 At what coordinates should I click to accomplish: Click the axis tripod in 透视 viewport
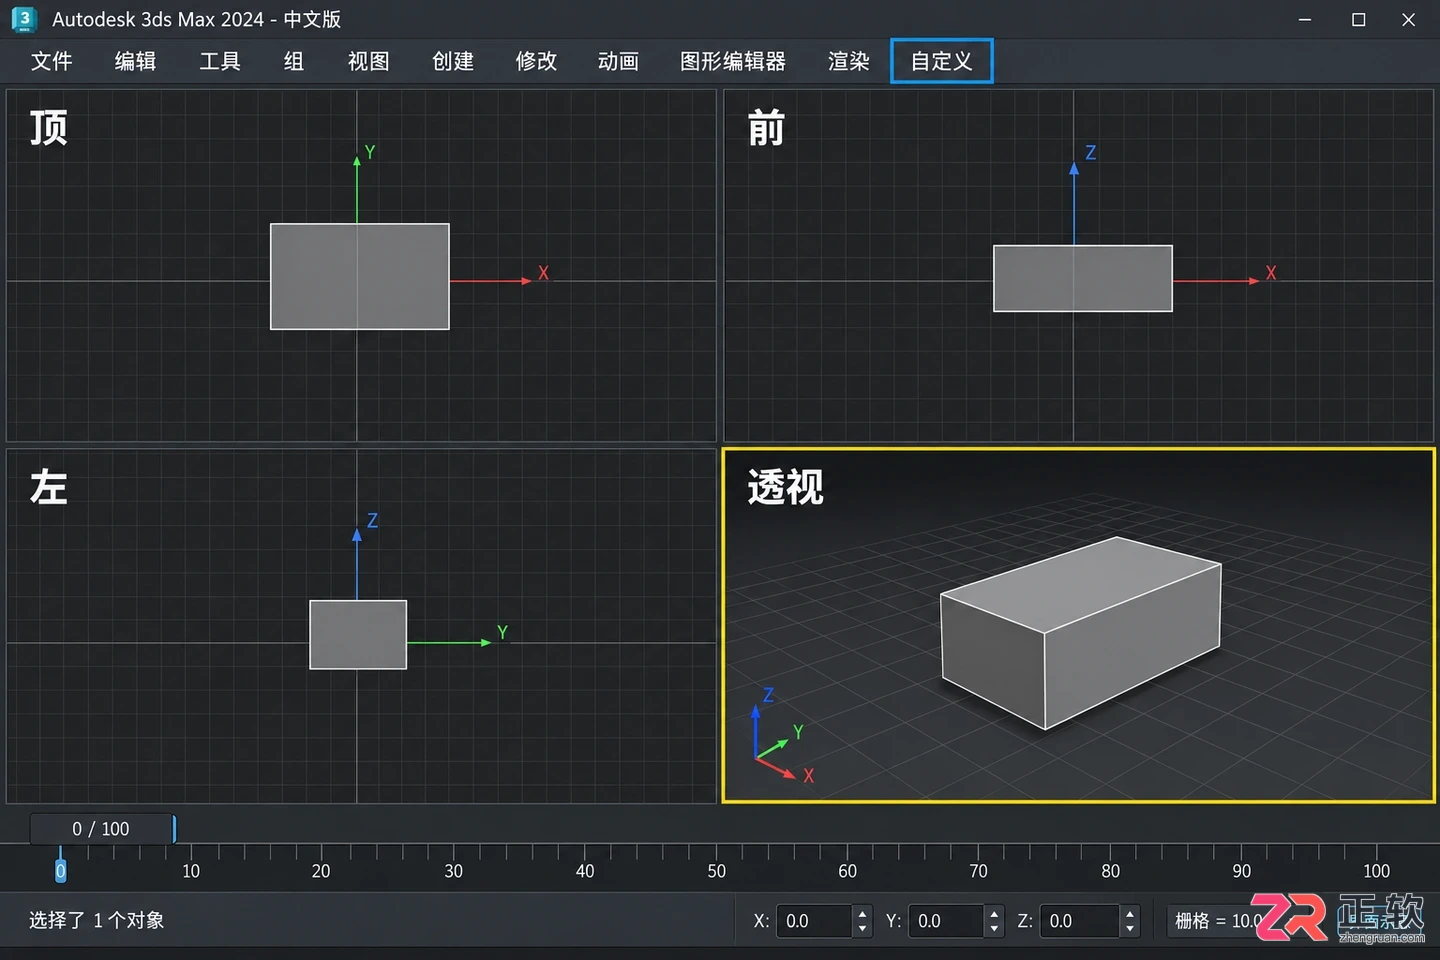pyautogui.click(x=782, y=736)
